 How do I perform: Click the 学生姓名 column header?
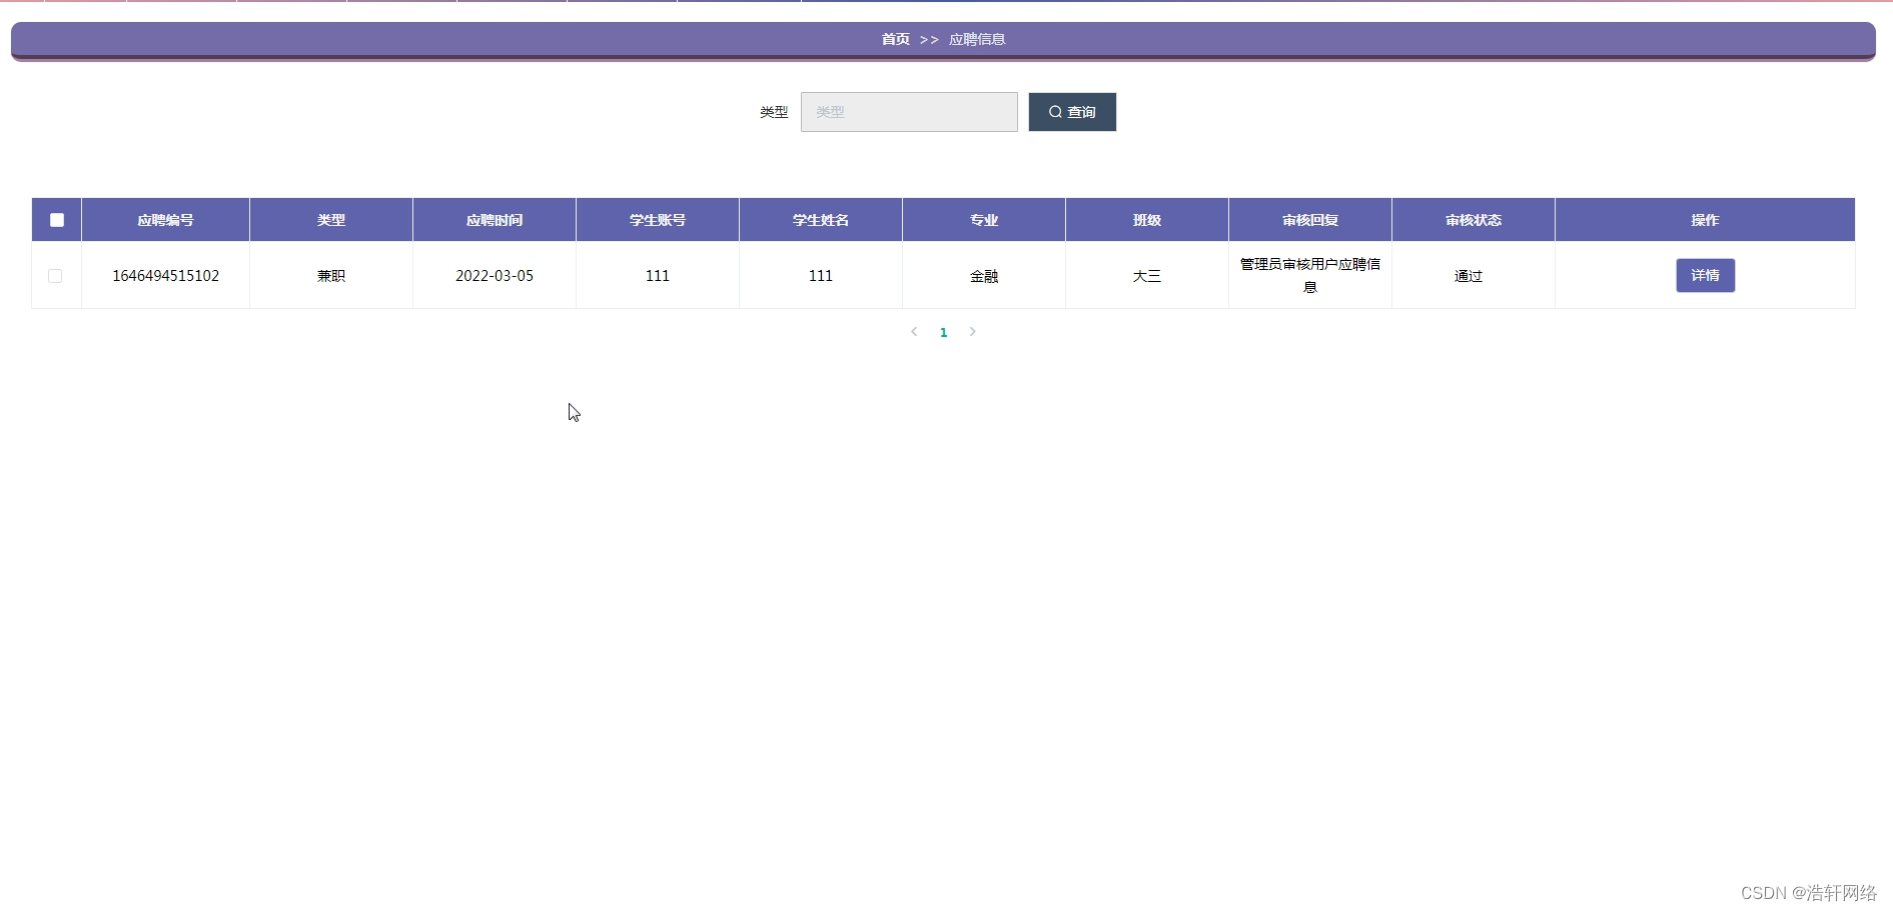[819, 219]
